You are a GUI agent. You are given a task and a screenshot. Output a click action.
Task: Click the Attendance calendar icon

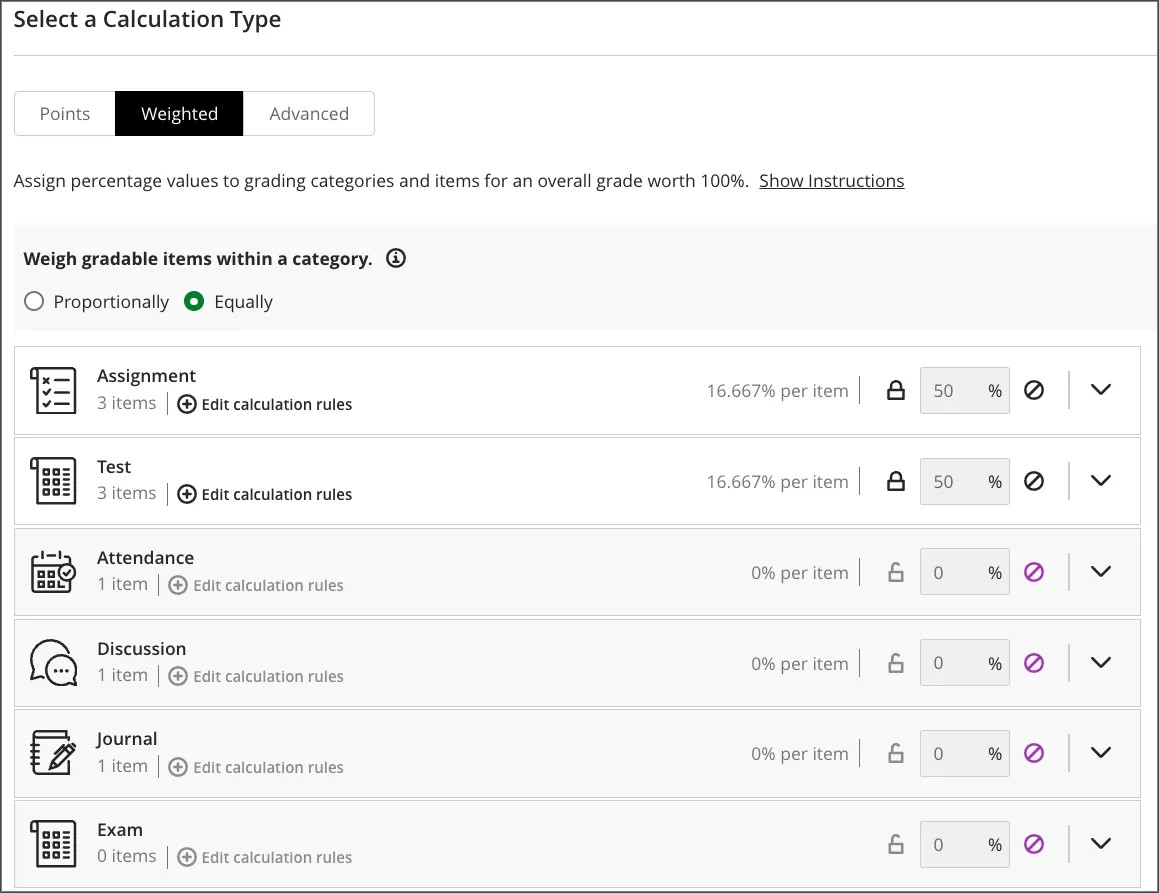(53, 572)
